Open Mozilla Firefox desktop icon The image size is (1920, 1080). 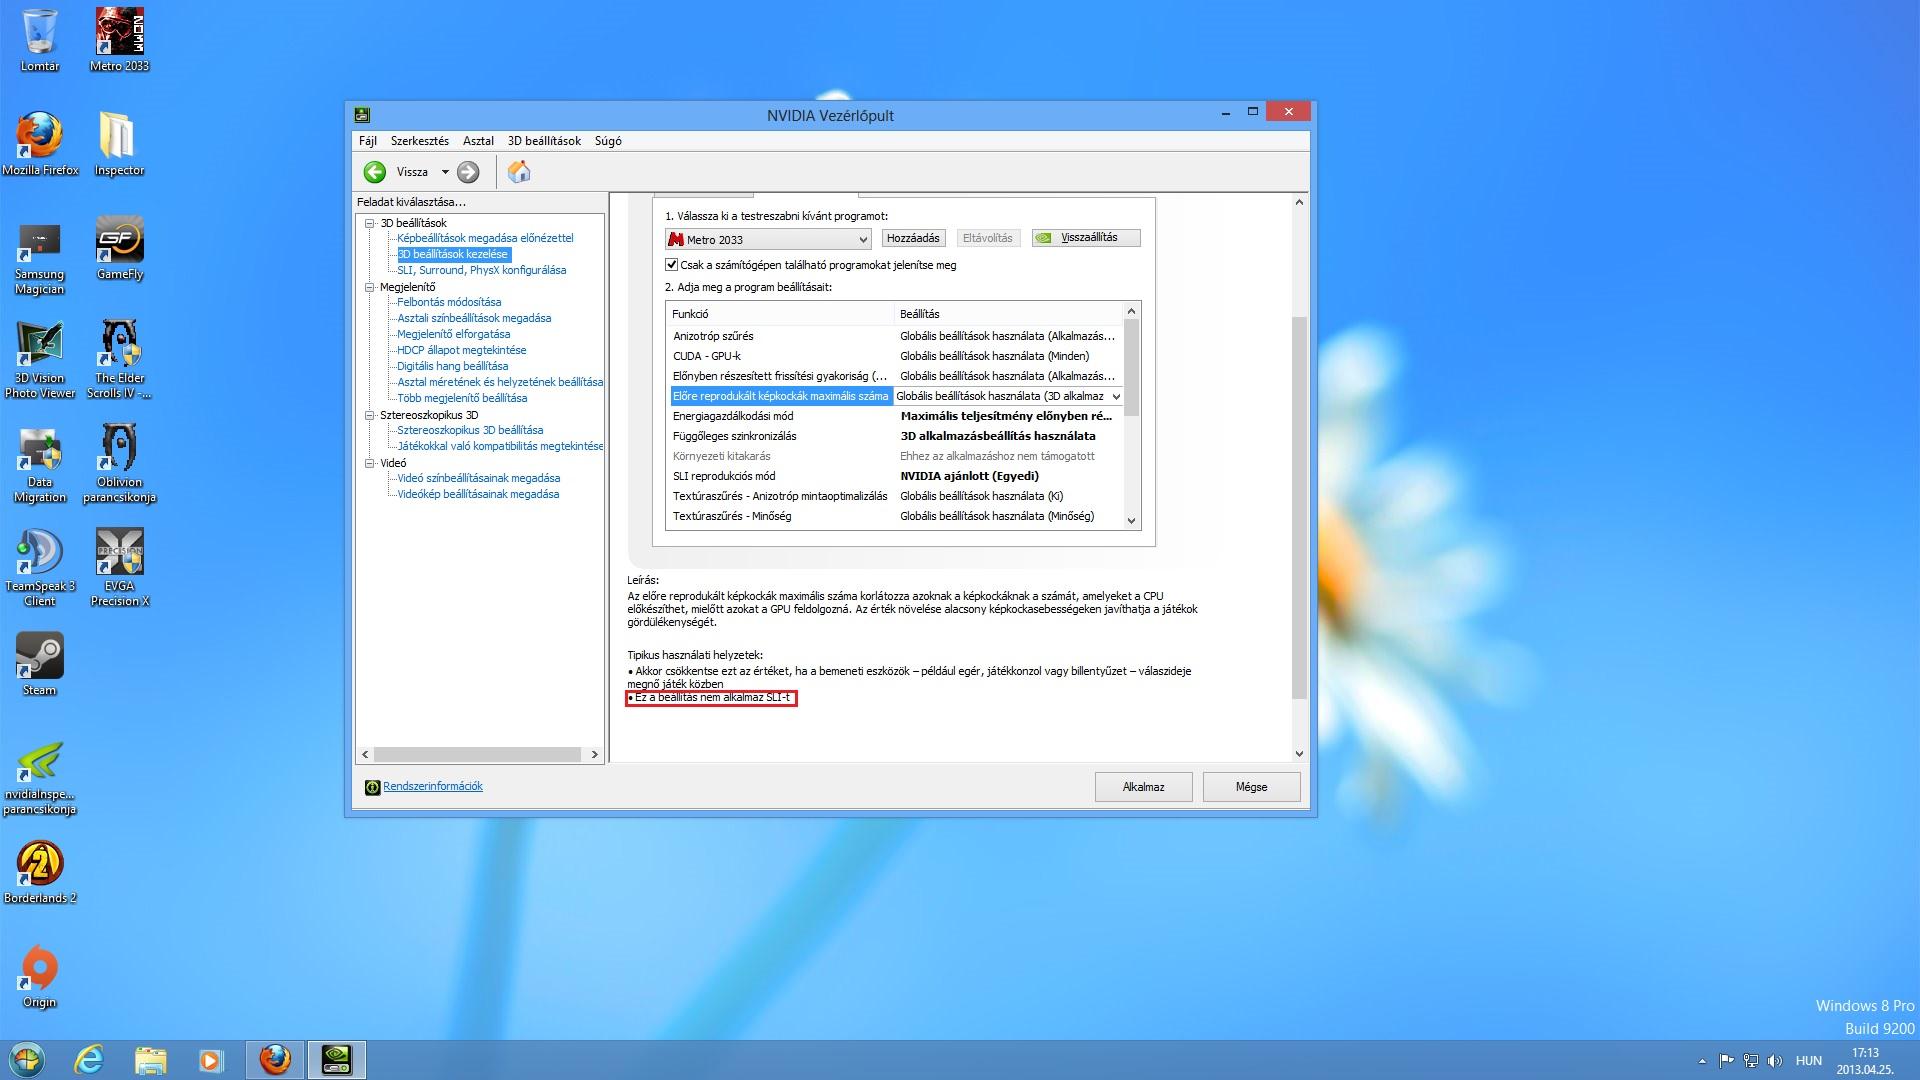click(x=40, y=144)
